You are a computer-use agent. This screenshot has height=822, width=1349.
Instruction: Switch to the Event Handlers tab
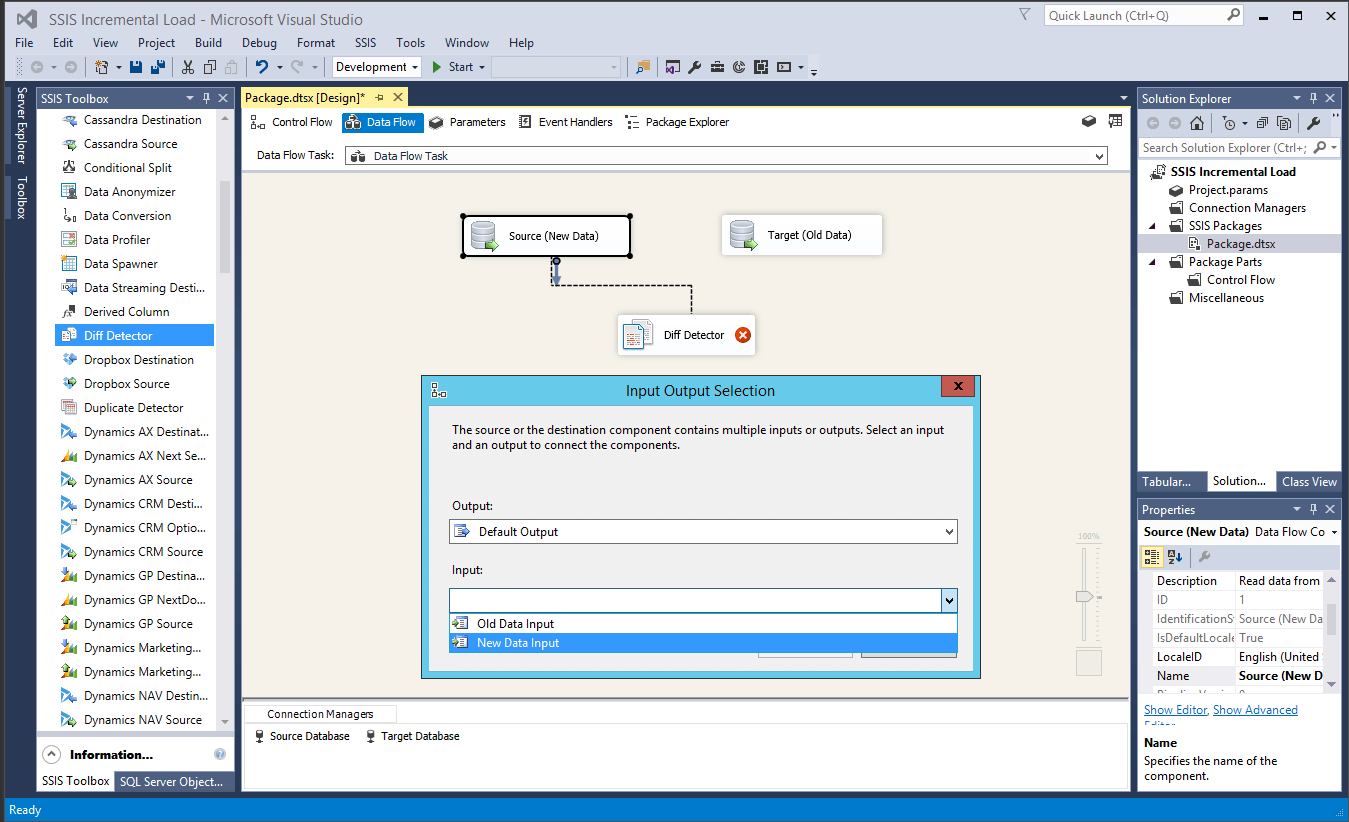[565, 122]
